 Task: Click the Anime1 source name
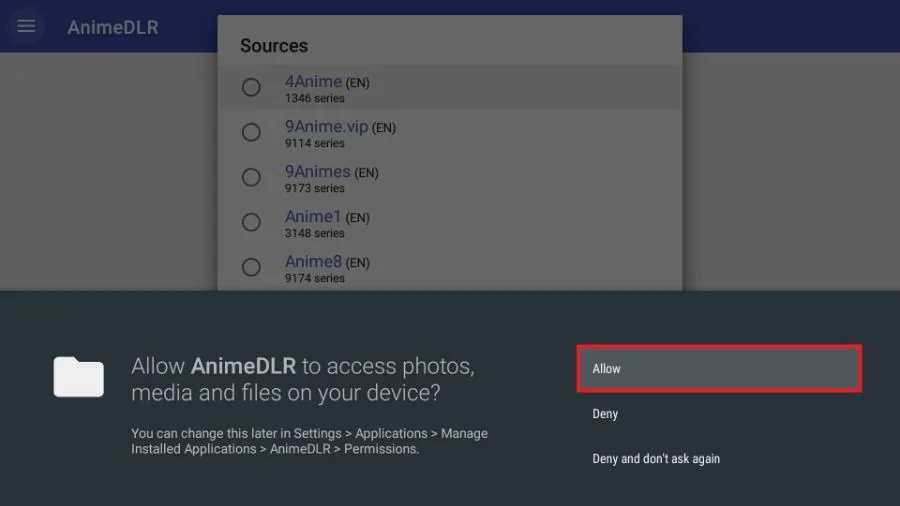[313, 217]
